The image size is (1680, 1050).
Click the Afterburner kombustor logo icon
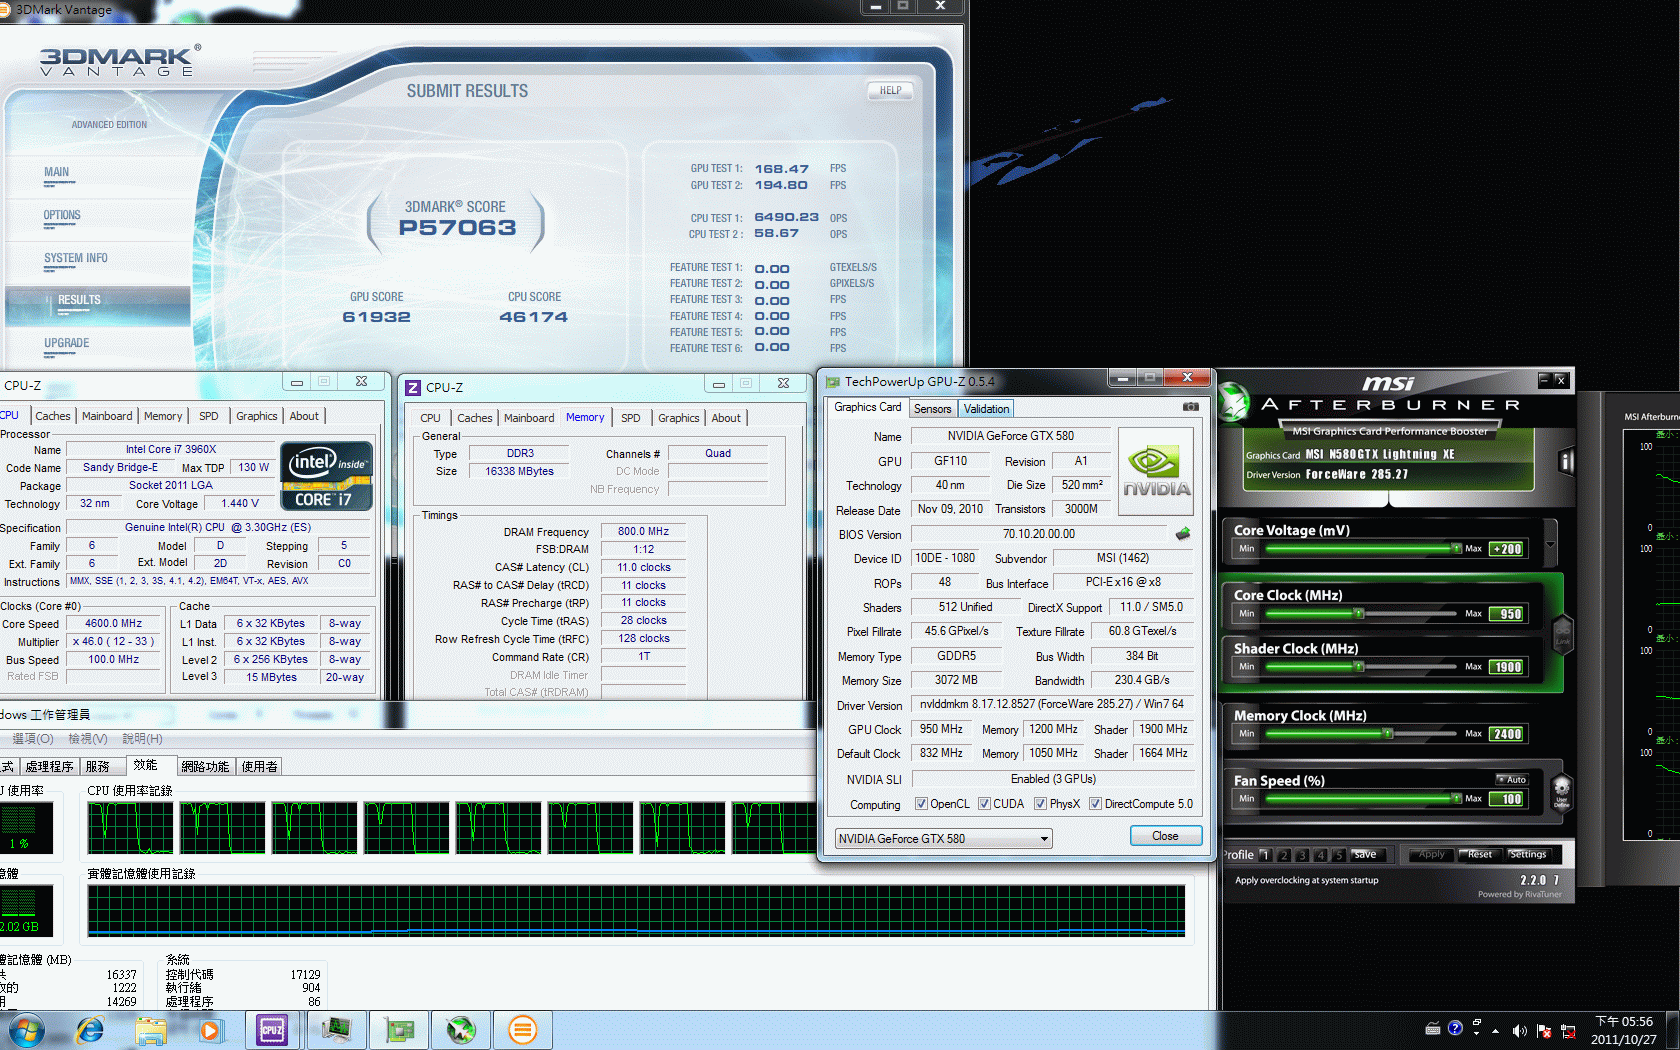click(x=1234, y=402)
